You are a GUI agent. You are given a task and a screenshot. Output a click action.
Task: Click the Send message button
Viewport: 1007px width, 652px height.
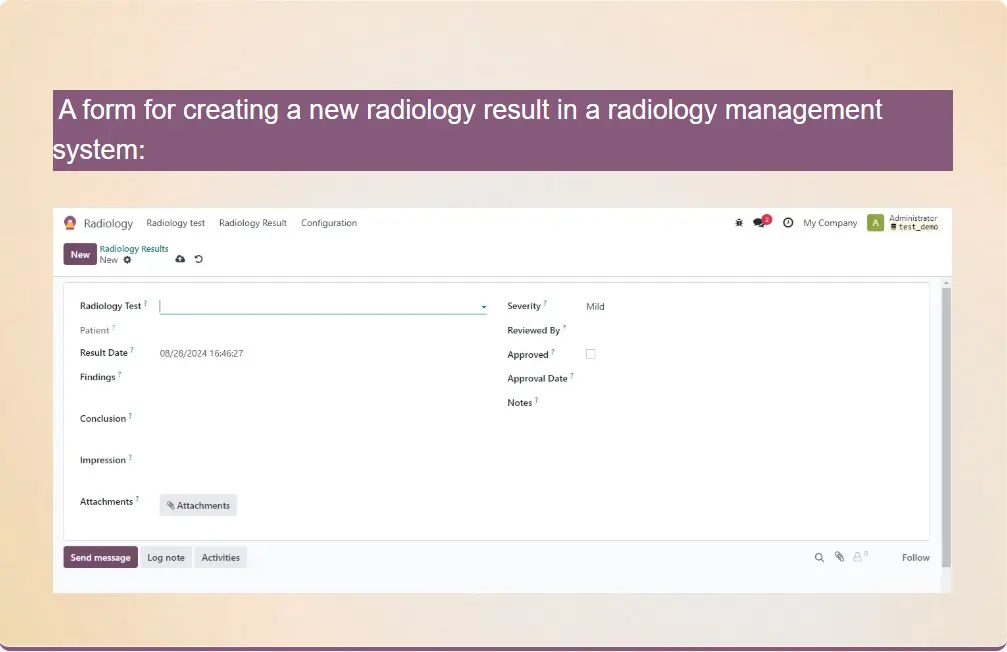tap(100, 558)
